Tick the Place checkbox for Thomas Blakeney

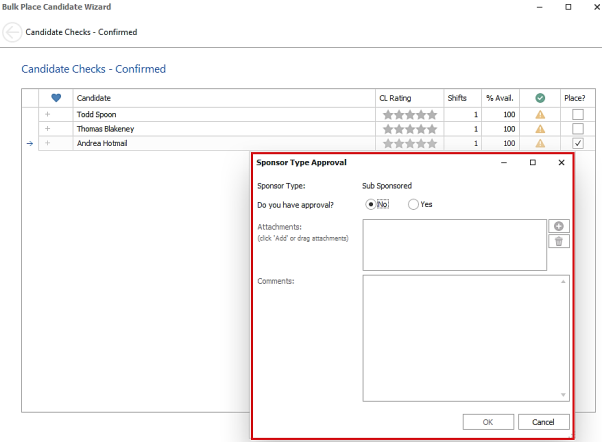[577, 129]
